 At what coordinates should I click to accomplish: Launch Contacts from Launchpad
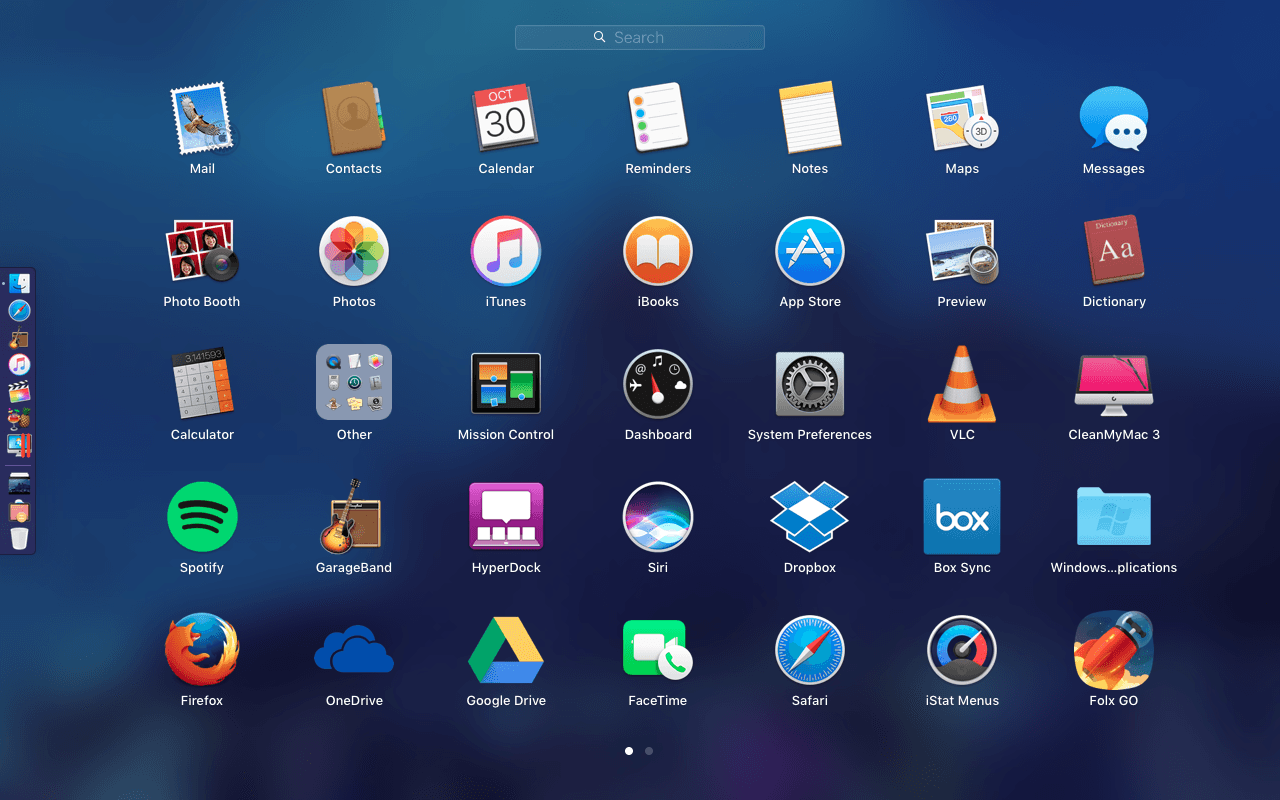tap(354, 119)
